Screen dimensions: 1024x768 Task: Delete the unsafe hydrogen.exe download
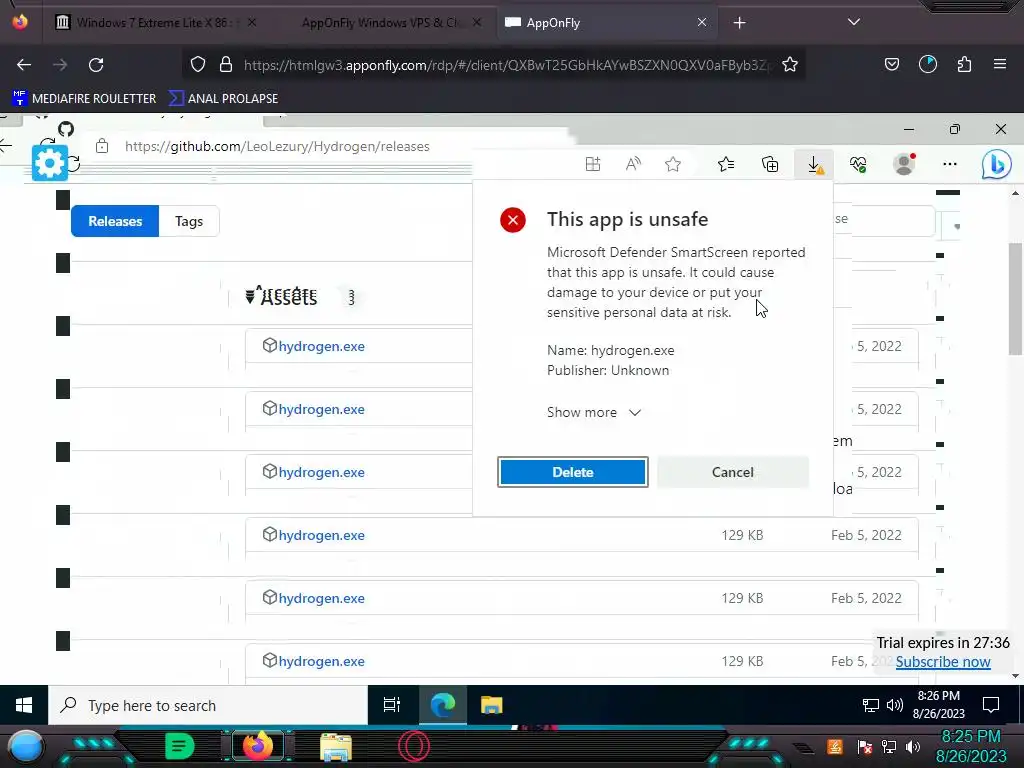pos(573,472)
